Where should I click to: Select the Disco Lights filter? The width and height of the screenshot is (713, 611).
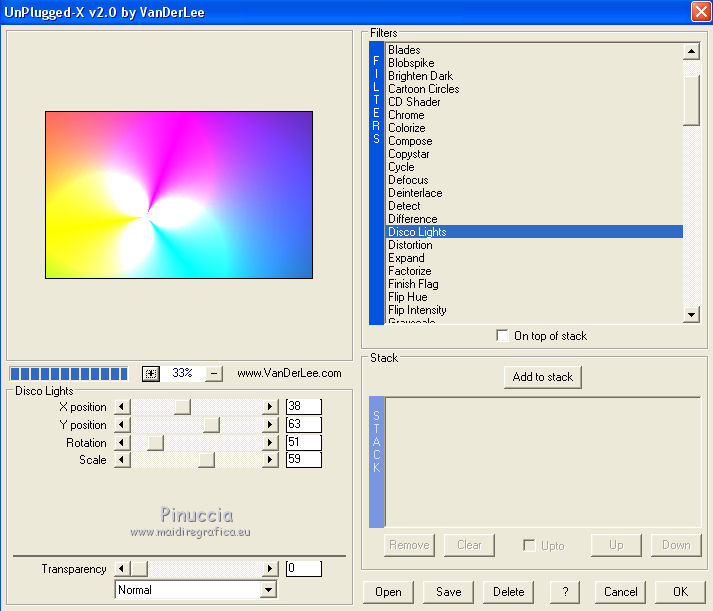click(x=534, y=232)
